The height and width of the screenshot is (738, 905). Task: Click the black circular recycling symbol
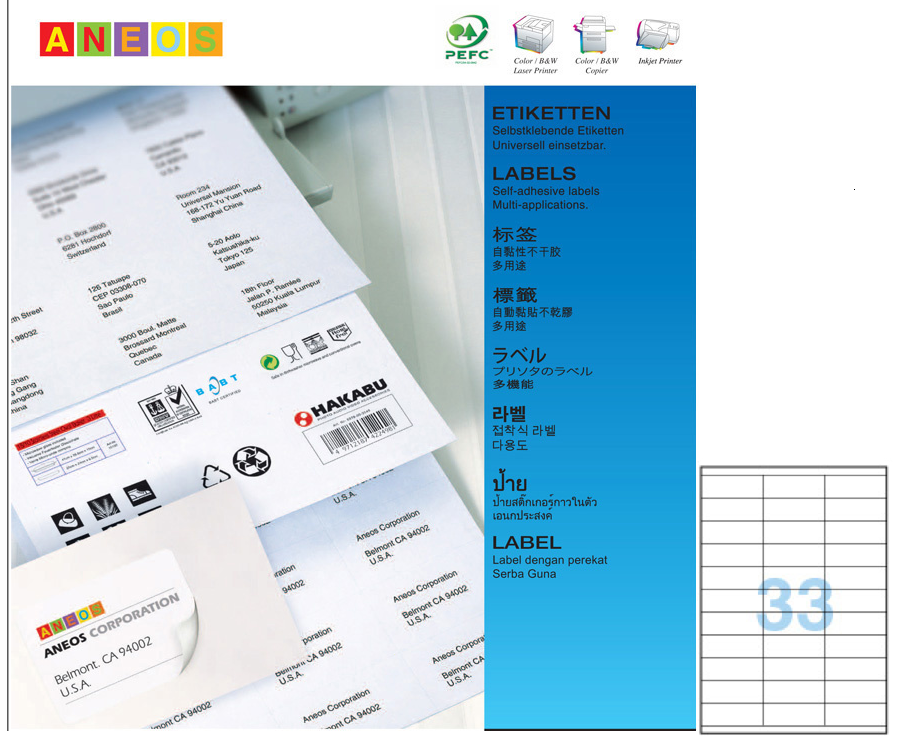tap(252, 462)
